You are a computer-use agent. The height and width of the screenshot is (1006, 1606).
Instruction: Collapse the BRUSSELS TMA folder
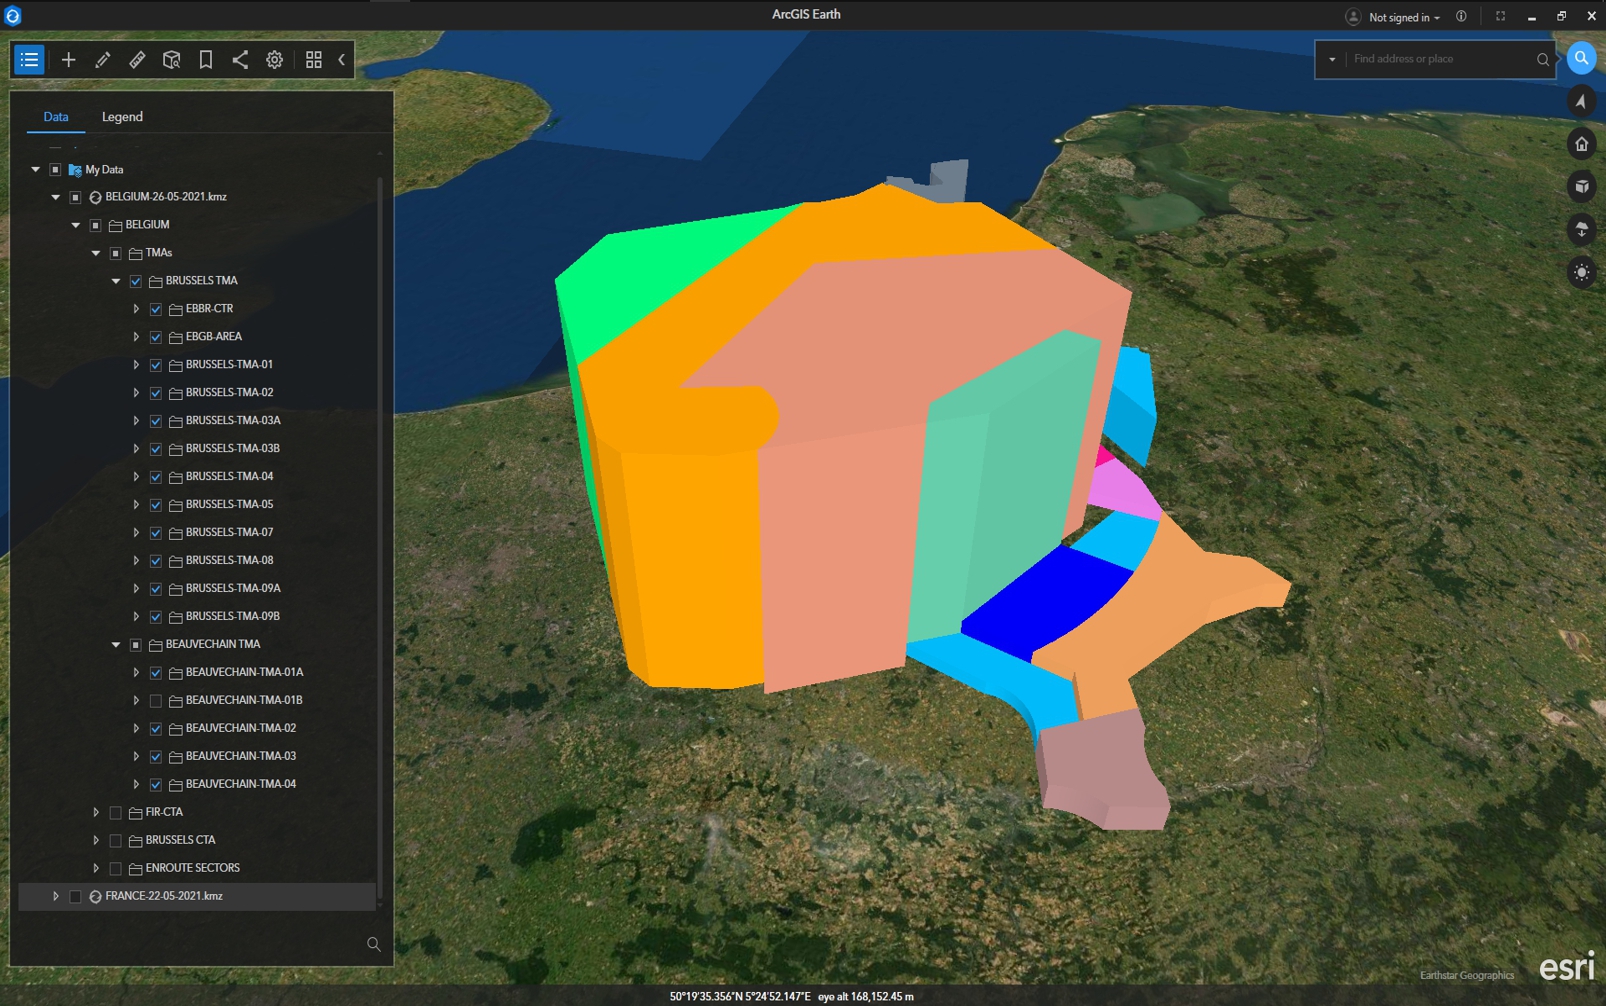[x=116, y=281]
